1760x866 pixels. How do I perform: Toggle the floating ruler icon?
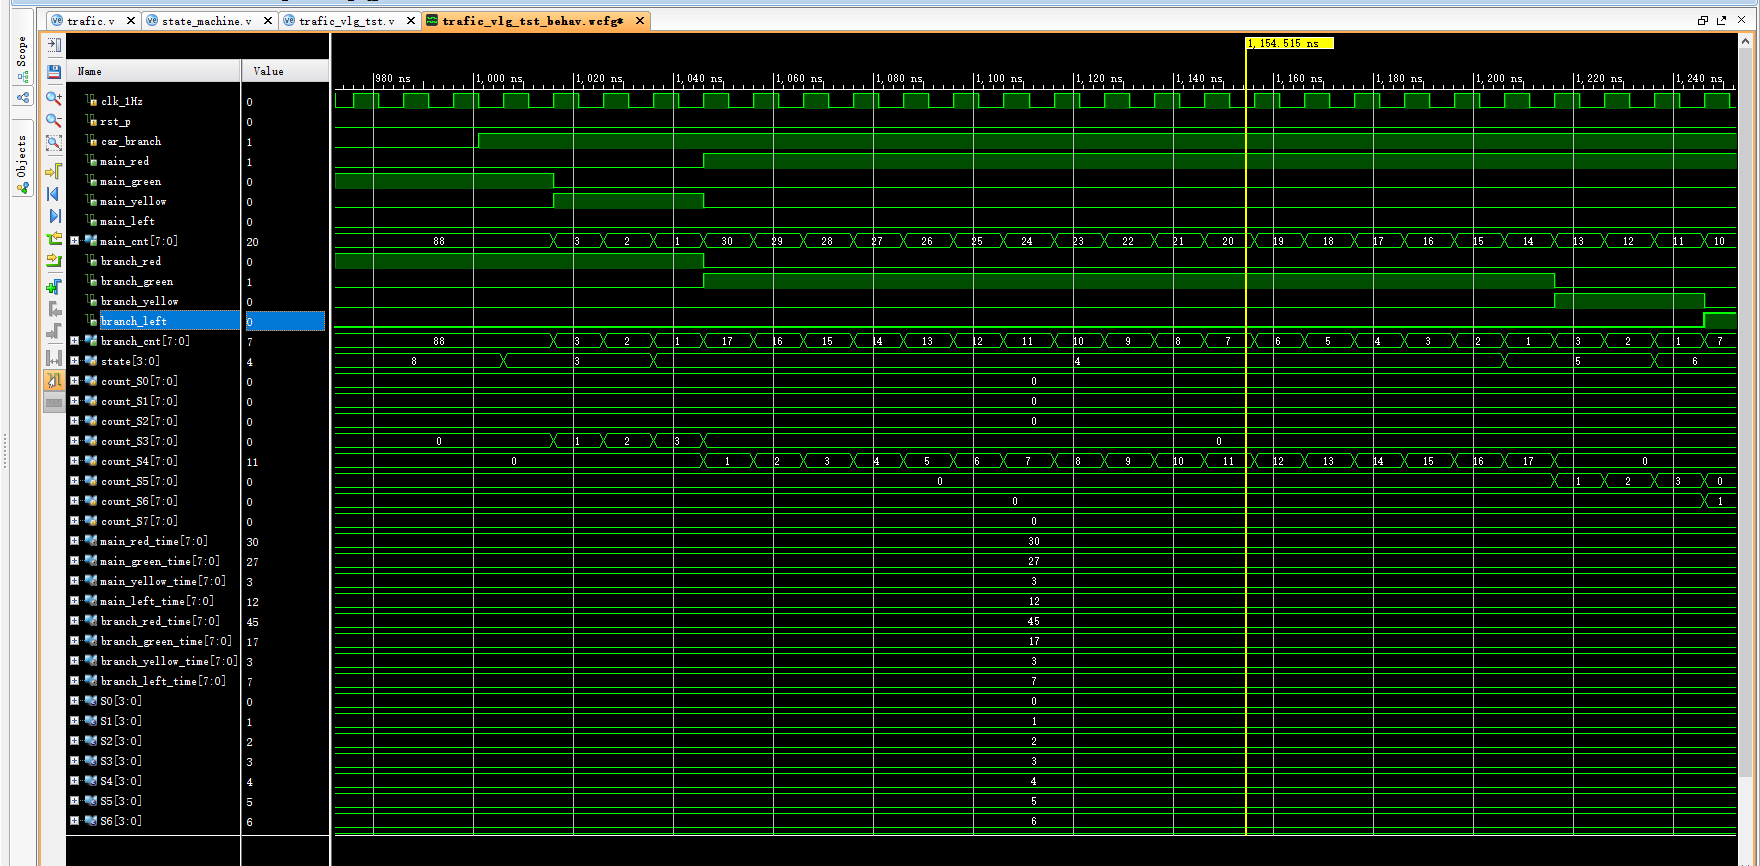pyautogui.click(x=54, y=402)
